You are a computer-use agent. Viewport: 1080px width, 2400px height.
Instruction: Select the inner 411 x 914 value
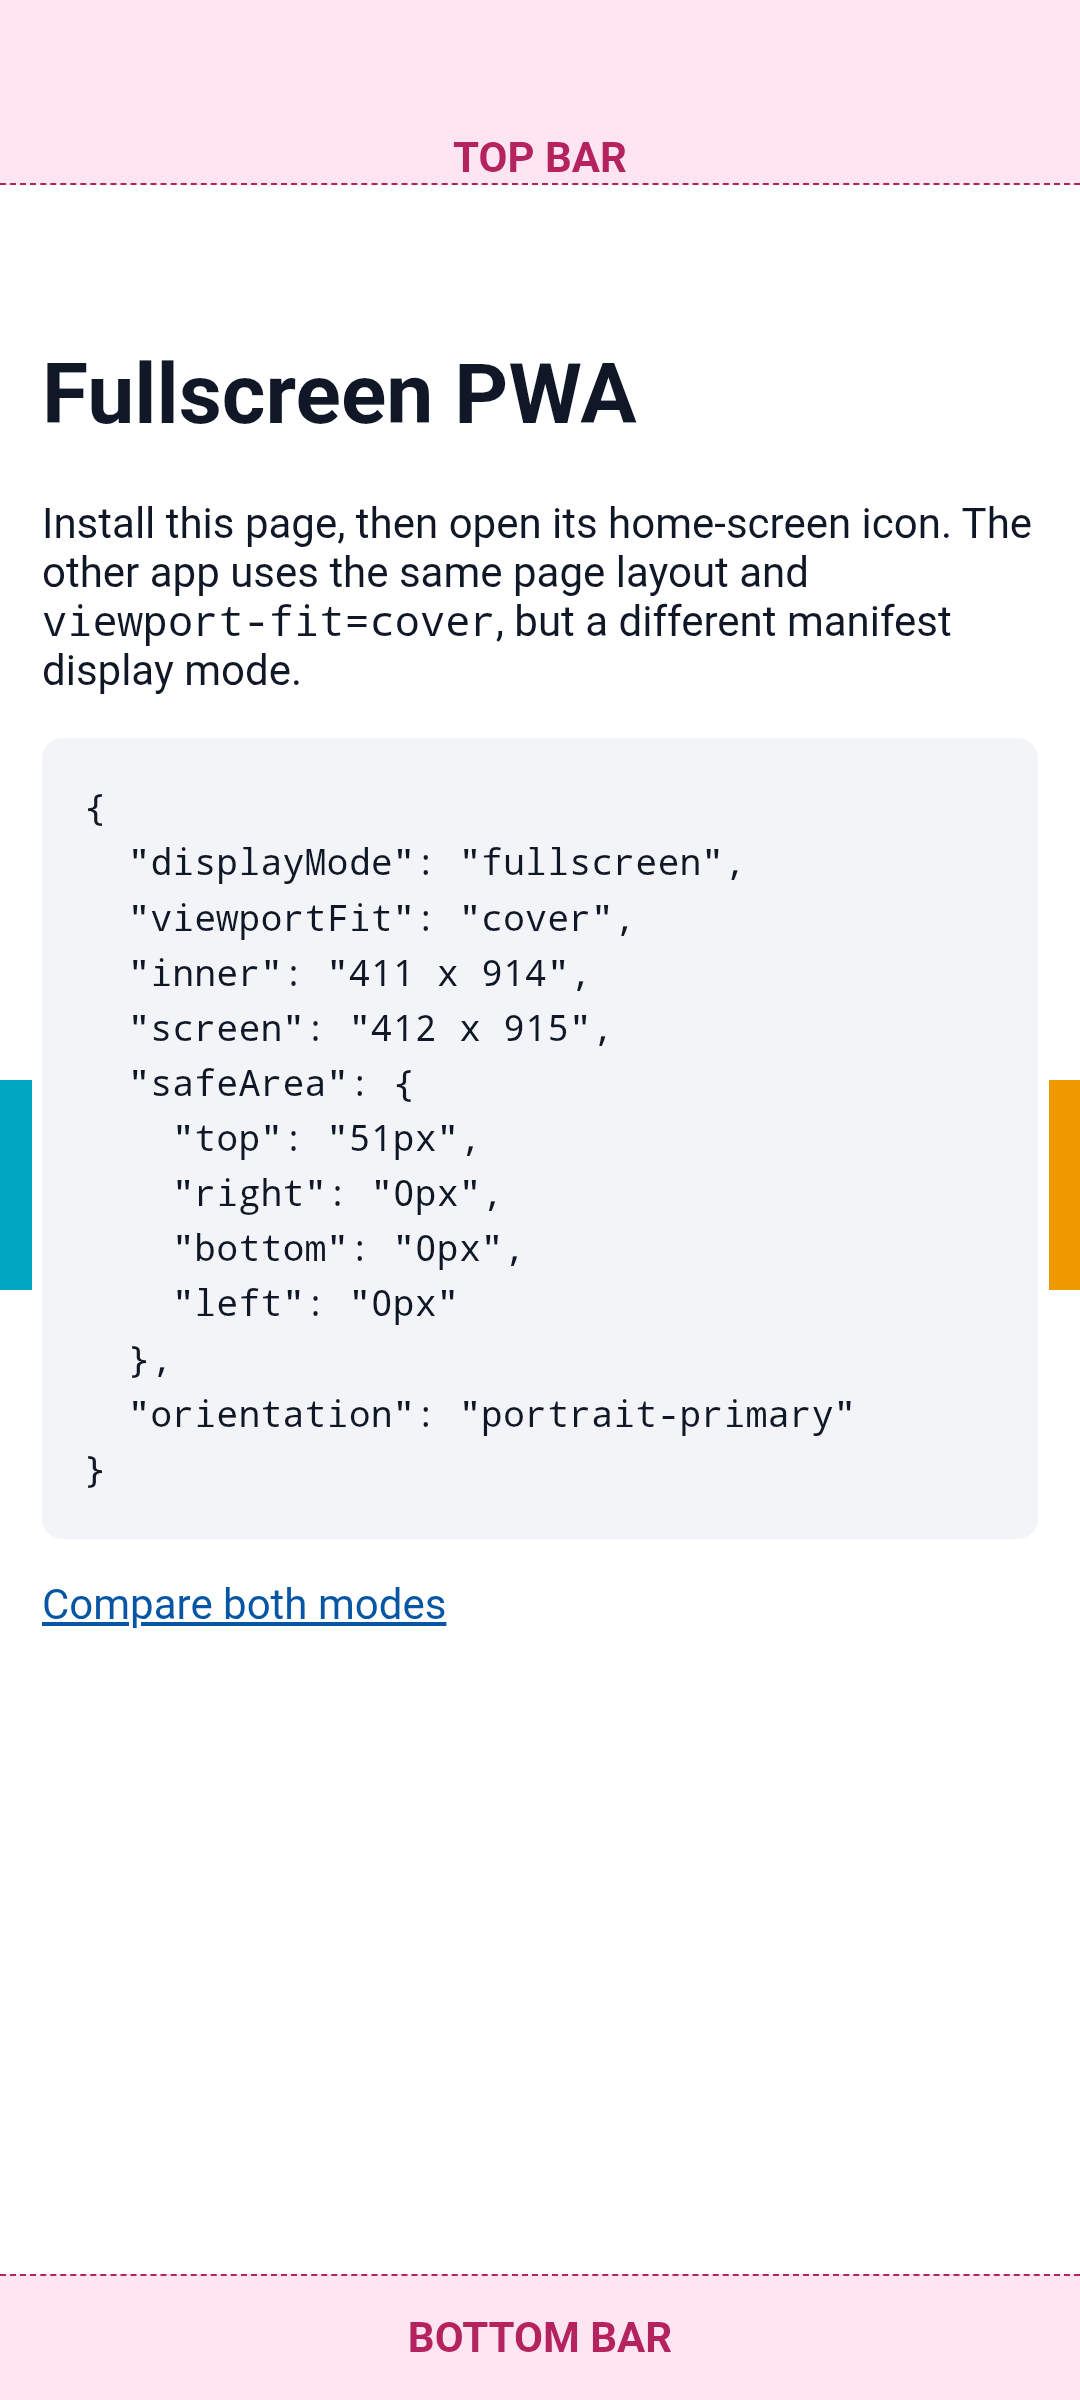448,973
